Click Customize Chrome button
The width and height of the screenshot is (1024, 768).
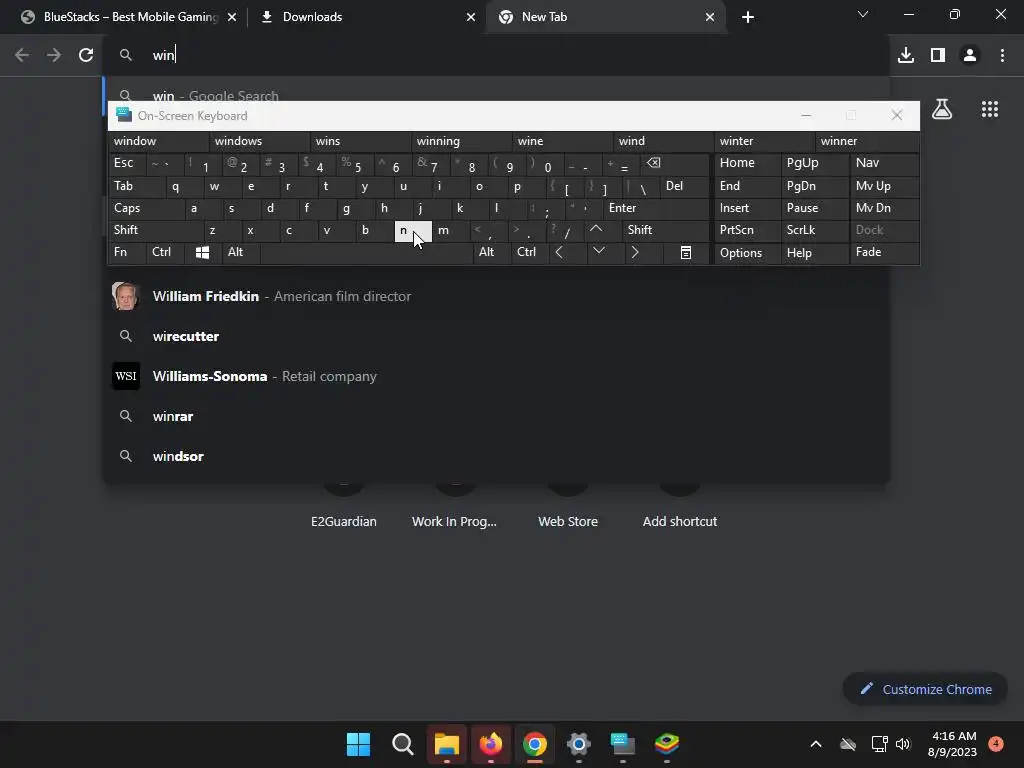(x=925, y=689)
